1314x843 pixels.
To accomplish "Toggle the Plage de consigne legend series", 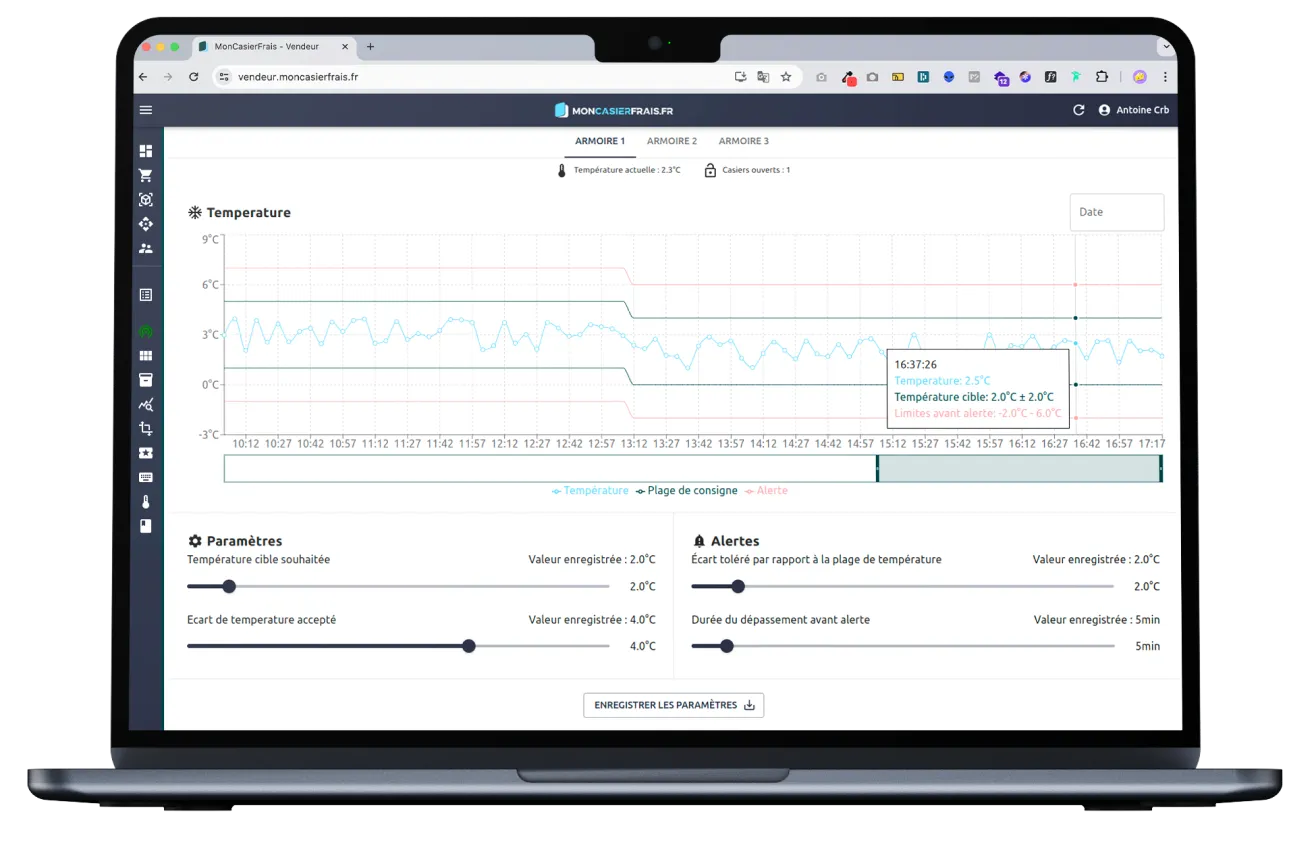I will (x=687, y=491).
